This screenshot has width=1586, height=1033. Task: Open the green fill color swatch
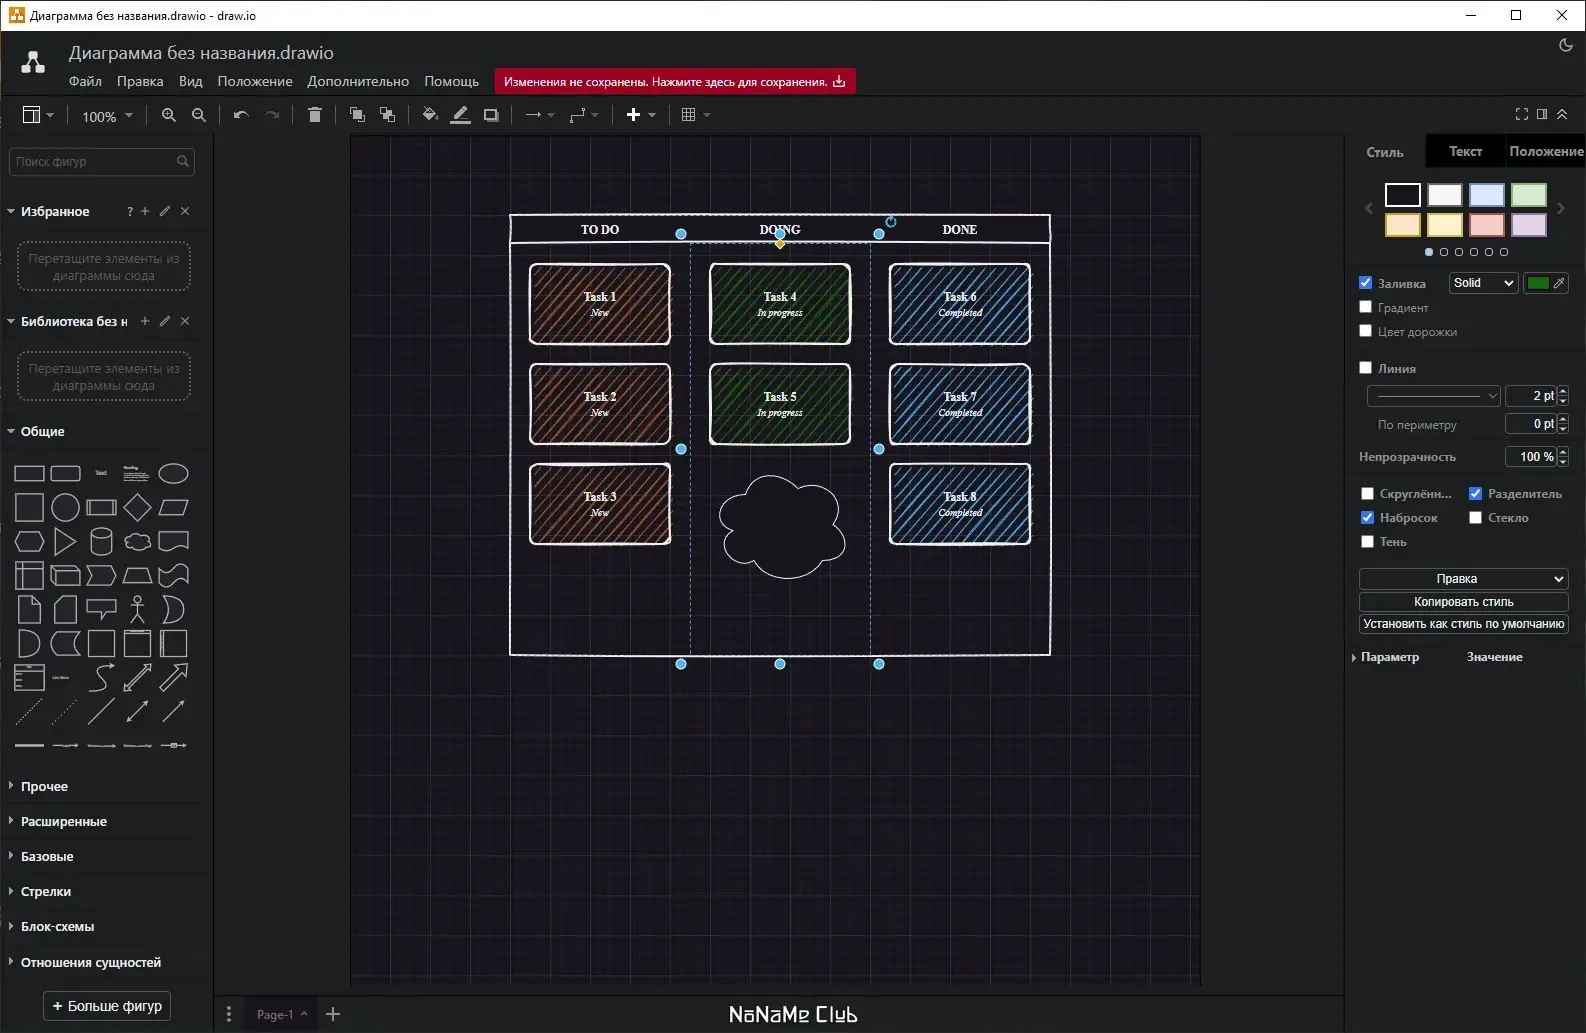tap(1538, 283)
